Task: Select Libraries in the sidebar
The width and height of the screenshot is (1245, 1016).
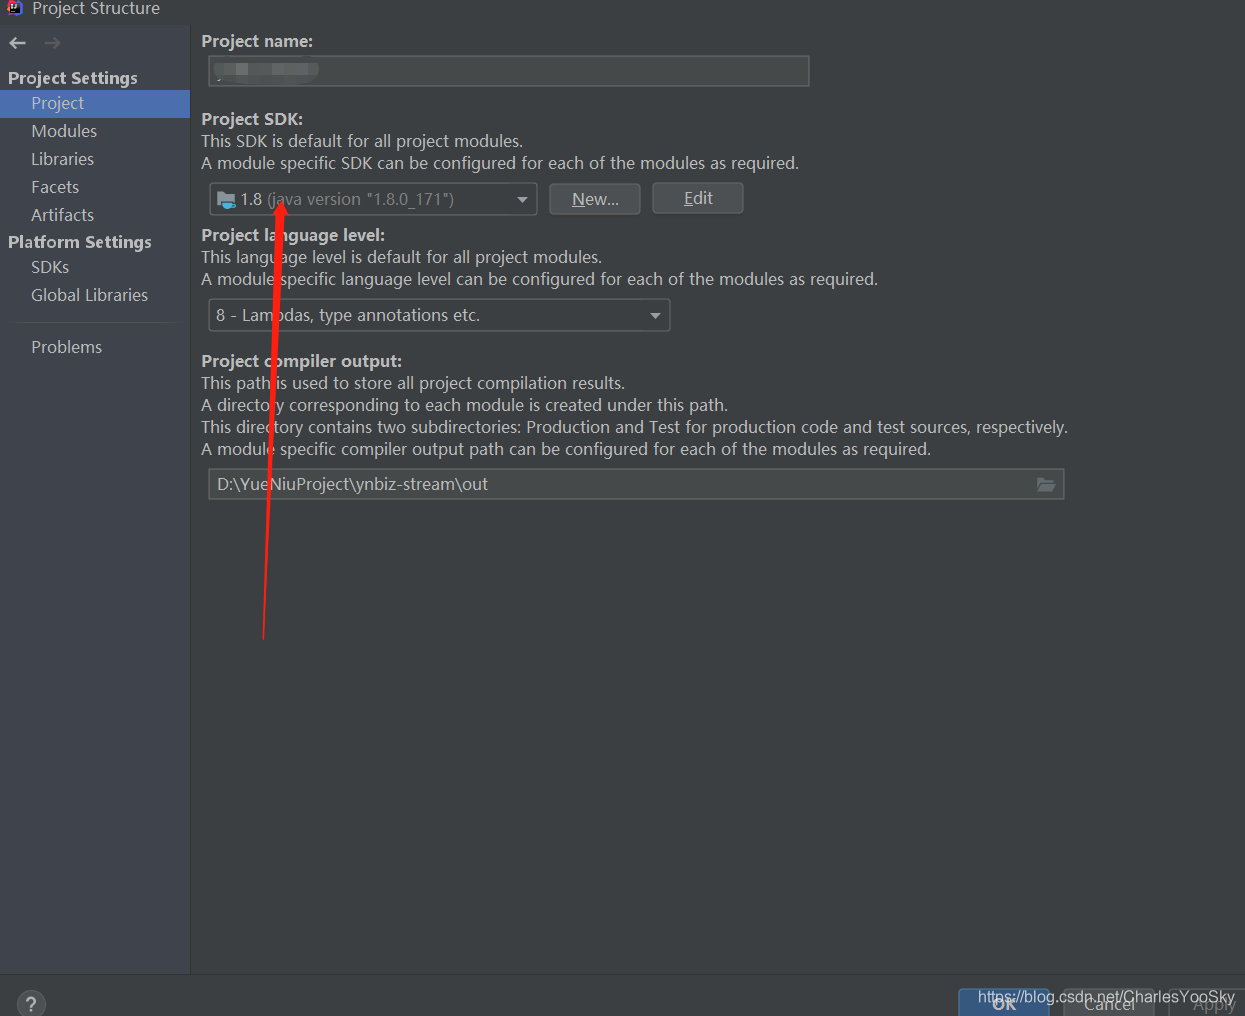Action: (x=62, y=158)
